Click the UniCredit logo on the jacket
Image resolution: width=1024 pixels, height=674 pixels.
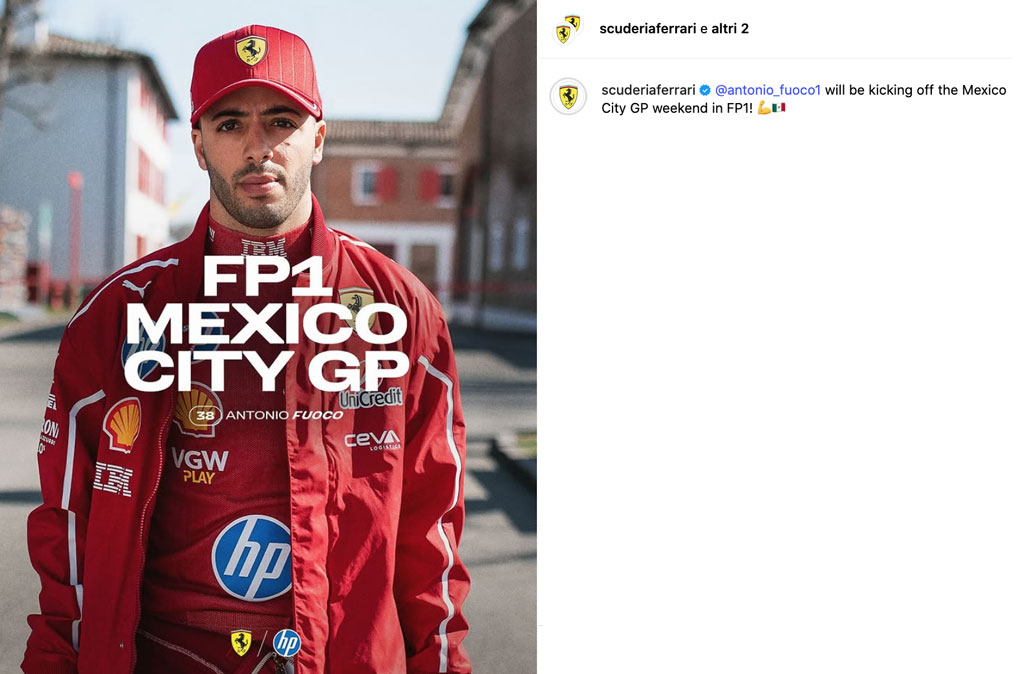point(370,398)
